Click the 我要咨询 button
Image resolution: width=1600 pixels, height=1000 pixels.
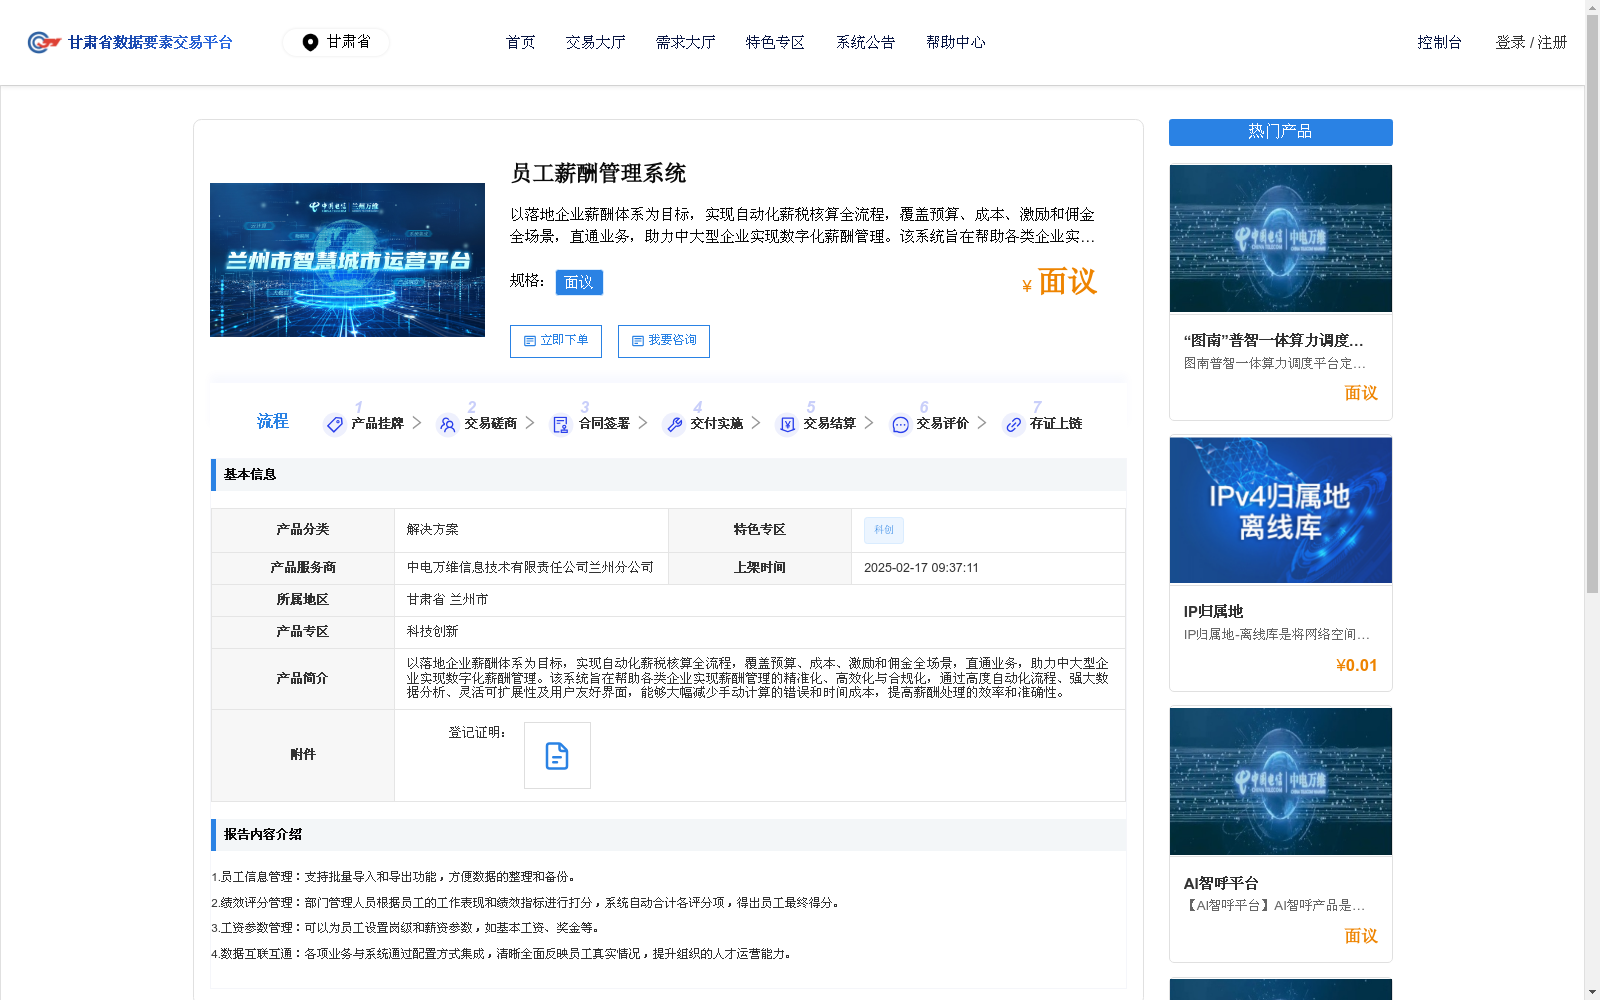pyautogui.click(x=664, y=341)
